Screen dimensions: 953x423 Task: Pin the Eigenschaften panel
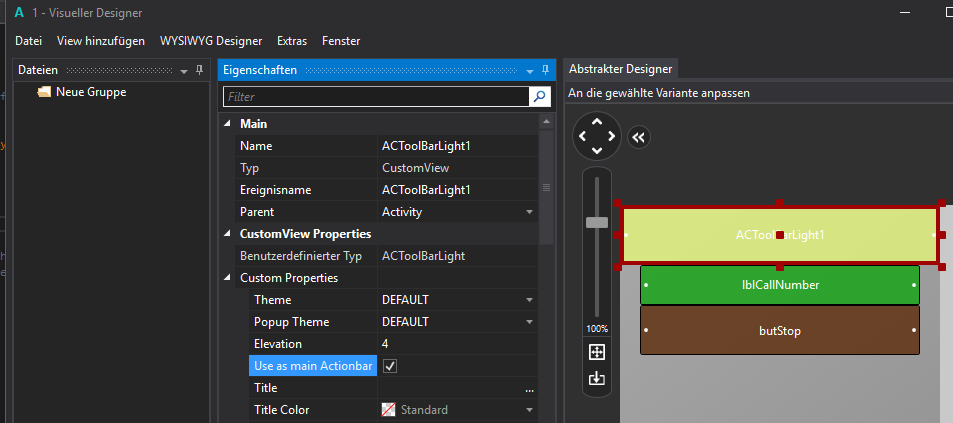[x=545, y=70]
